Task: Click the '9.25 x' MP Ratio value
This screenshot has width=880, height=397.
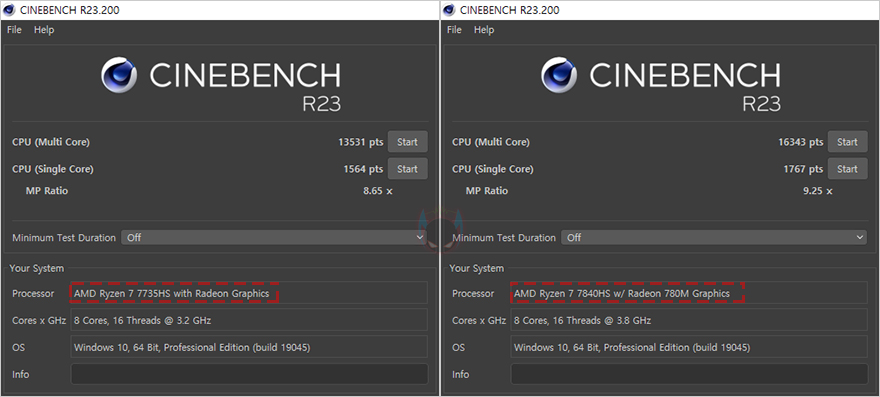Action: (x=818, y=191)
